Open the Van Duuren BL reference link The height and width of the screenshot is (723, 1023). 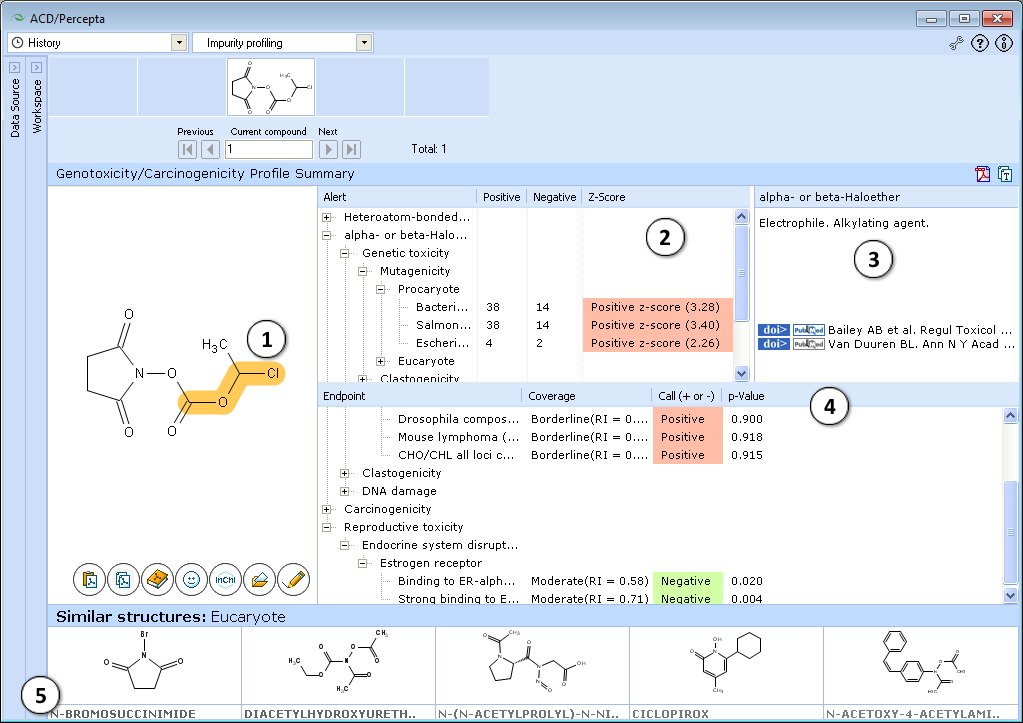[921, 344]
